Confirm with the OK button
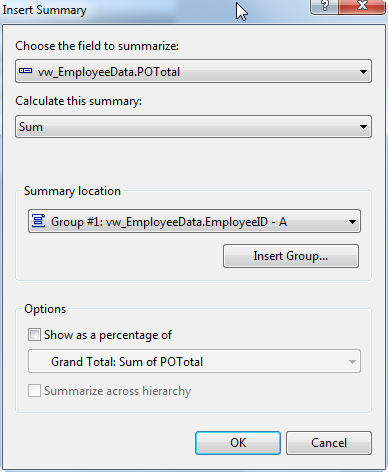388x472 pixels. (x=238, y=443)
